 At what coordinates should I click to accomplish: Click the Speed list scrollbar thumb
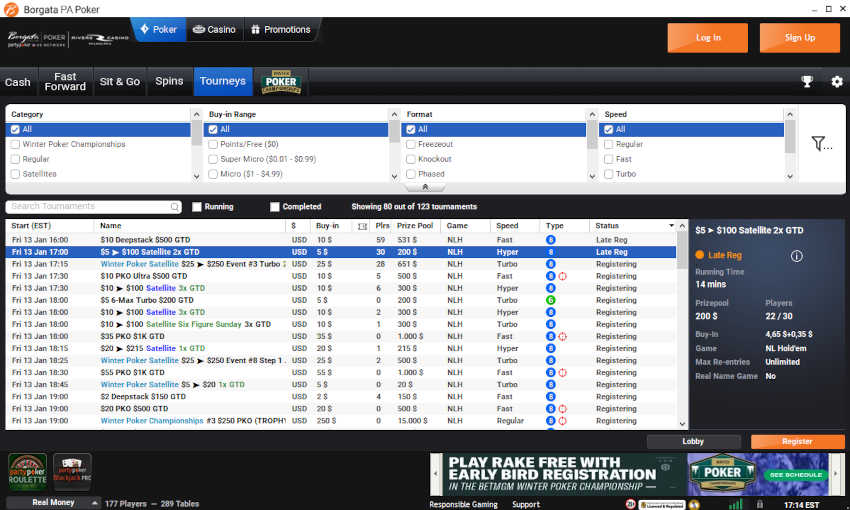click(x=790, y=137)
